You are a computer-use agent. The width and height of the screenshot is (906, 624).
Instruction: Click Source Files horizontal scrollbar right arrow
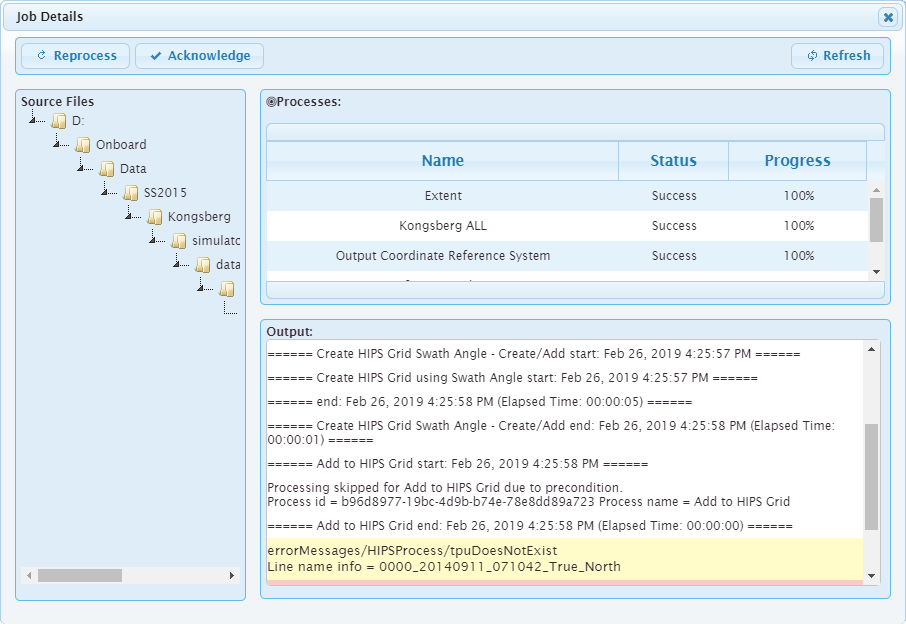click(x=232, y=576)
